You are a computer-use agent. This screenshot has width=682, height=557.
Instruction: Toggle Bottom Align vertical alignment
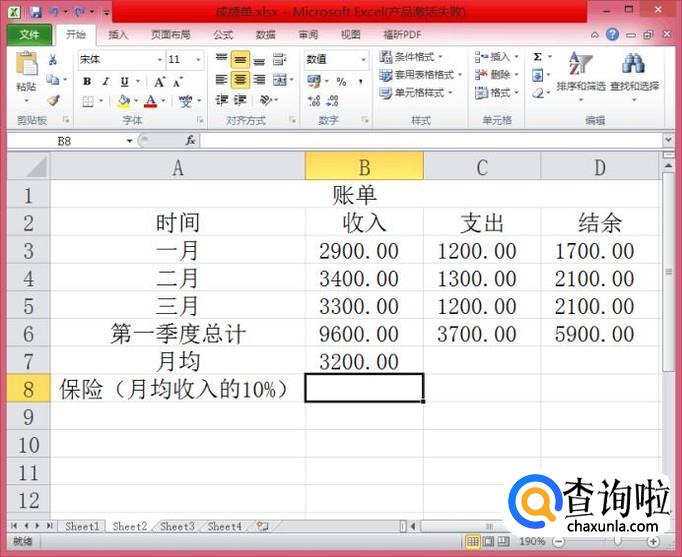(259, 60)
